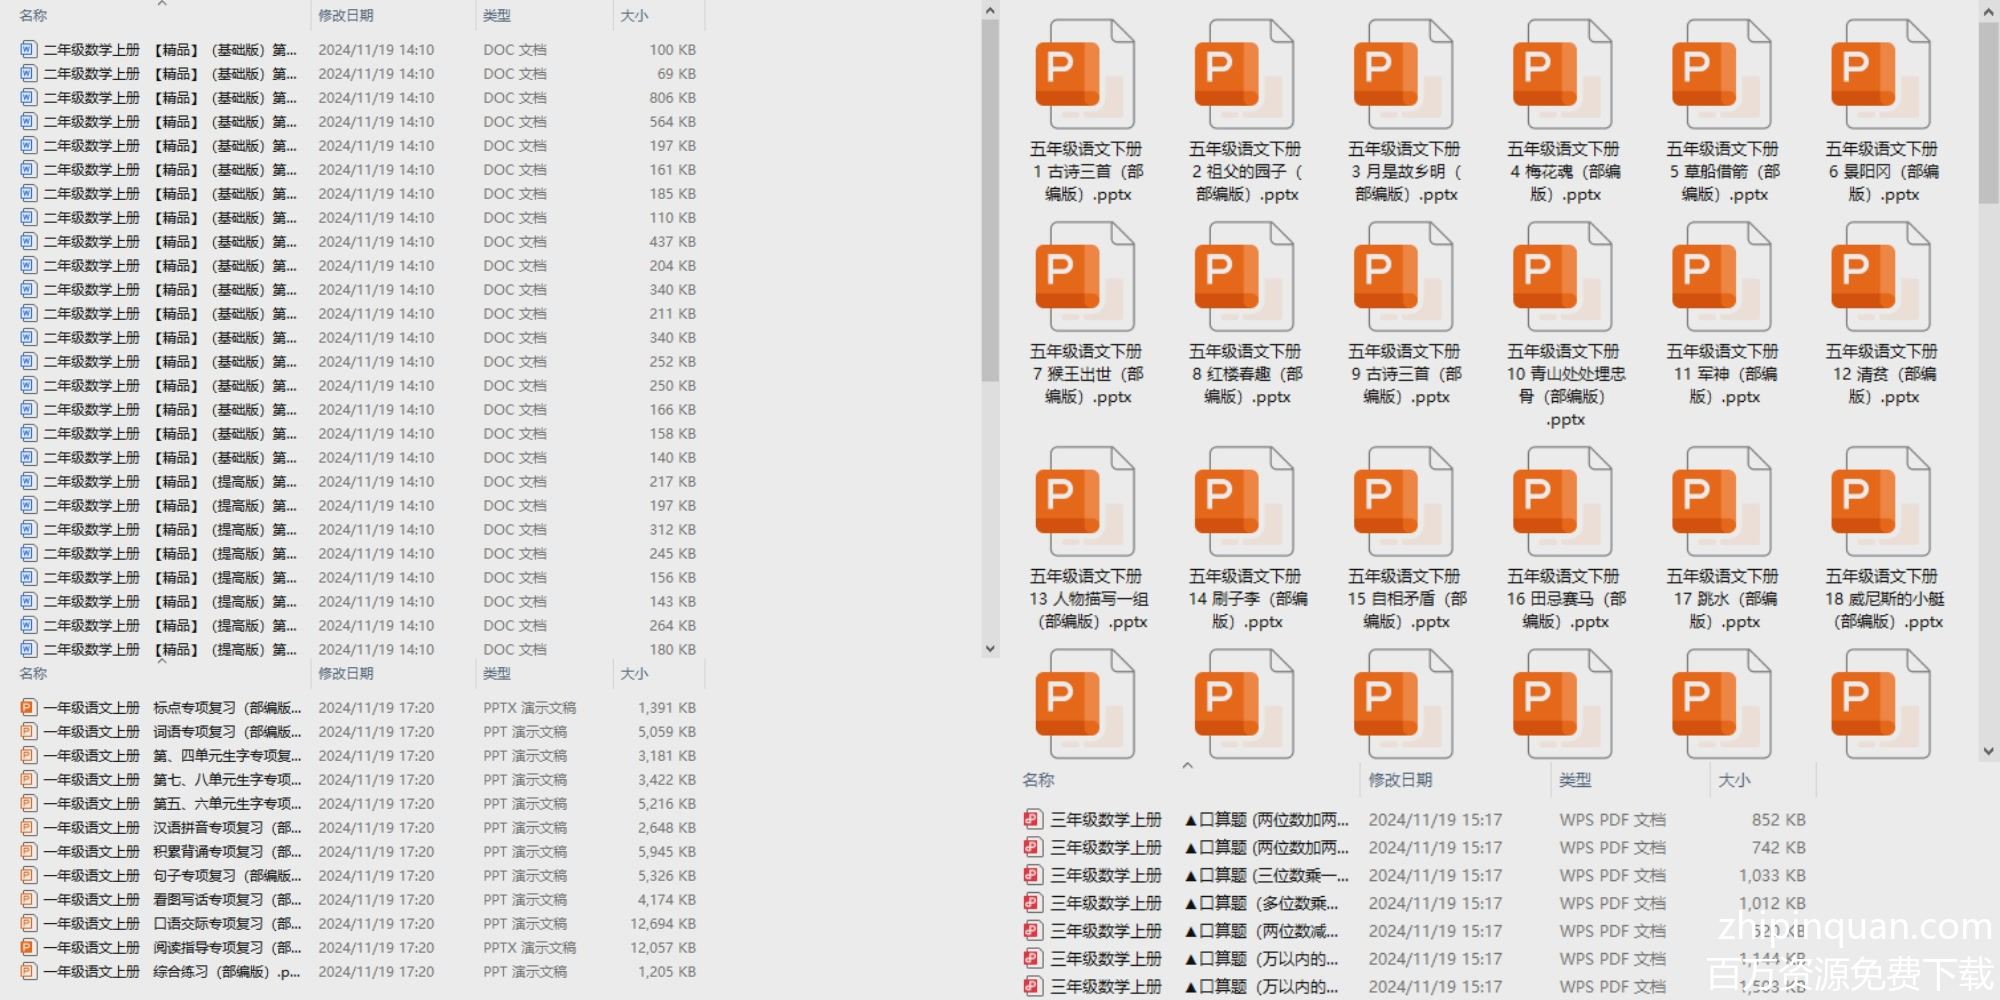Click 类型 column header in 一年级语文 list
Image resolution: width=2000 pixels, height=1000 pixels.
(497, 674)
